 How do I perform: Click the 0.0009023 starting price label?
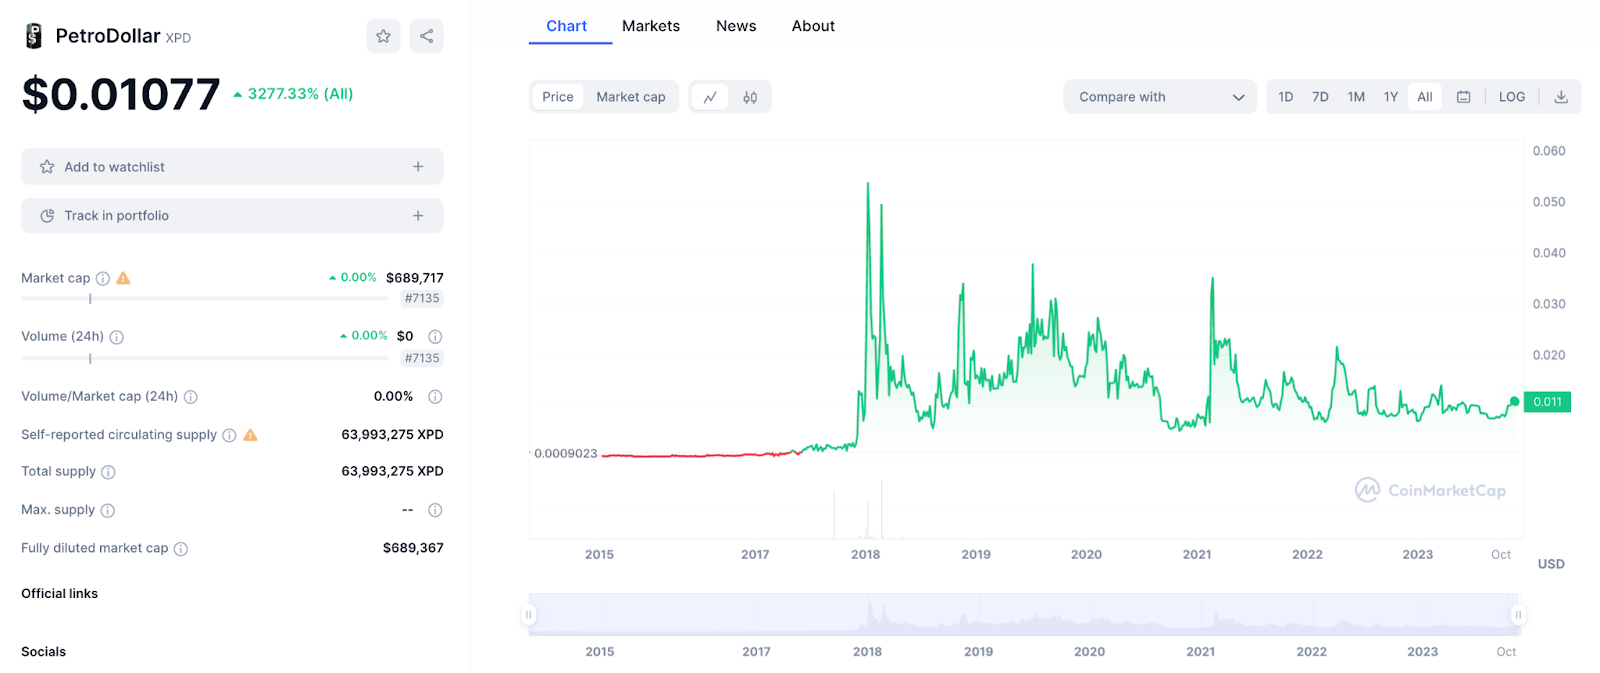coord(565,454)
